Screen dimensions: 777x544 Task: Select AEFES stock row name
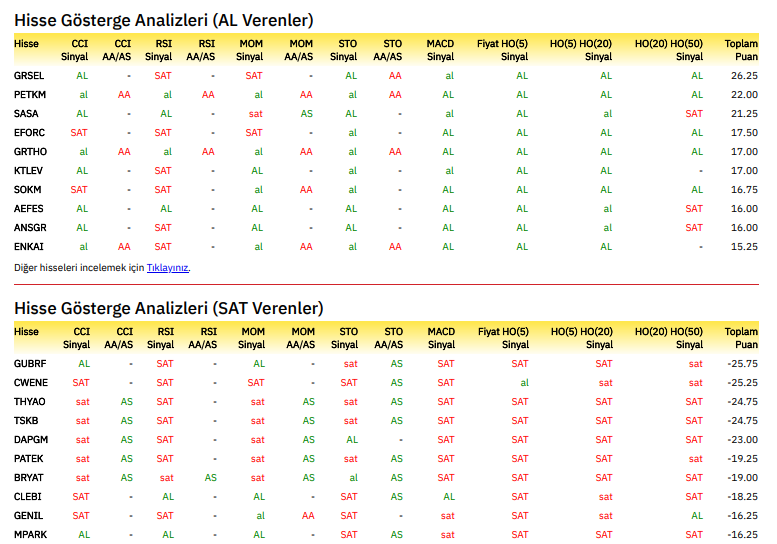click(29, 209)
